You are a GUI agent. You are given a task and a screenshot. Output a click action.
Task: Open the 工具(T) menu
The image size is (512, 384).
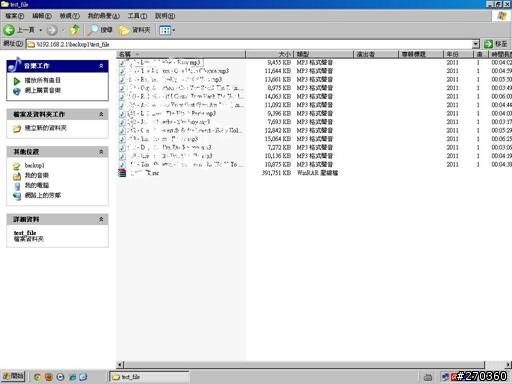click(137, 16)
